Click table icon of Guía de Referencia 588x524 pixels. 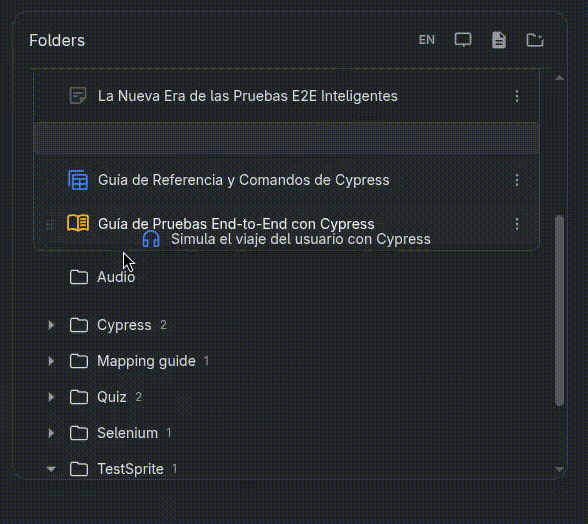(x=78, y=180)
